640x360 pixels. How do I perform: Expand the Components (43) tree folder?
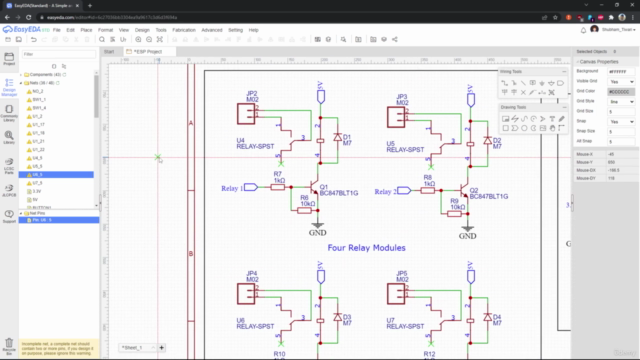tap(21, 75)
